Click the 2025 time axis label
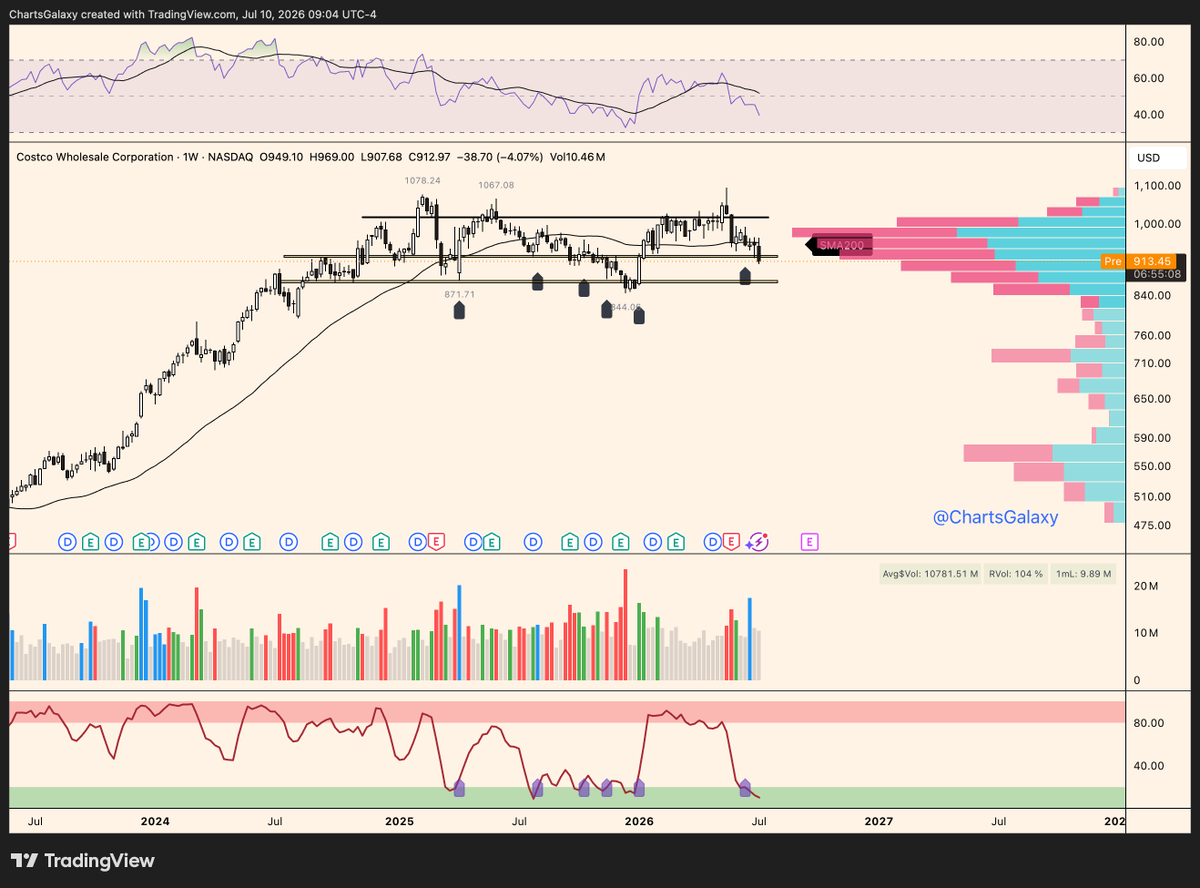 [x=399, y=821]
